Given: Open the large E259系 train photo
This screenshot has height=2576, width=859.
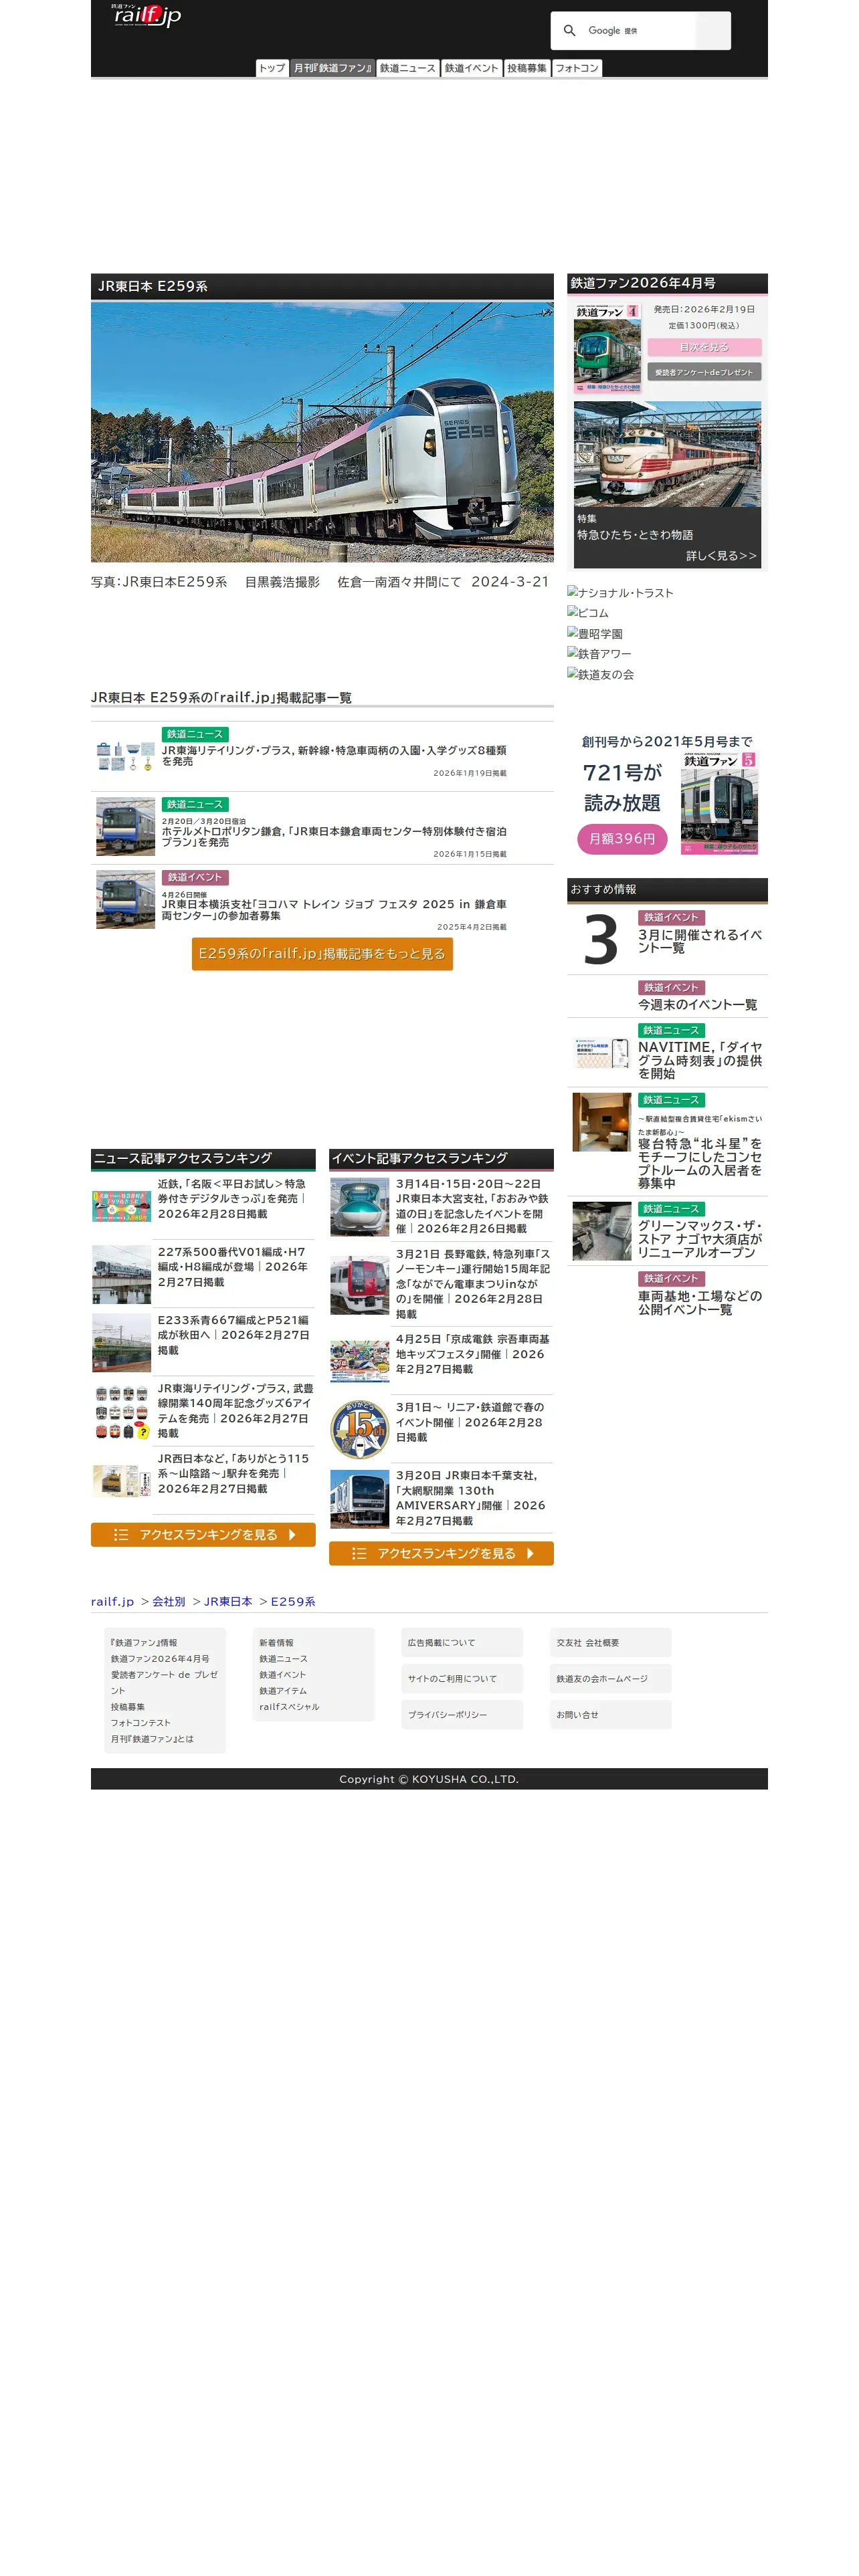Looking at the screenshot, I should click(322, 432).
